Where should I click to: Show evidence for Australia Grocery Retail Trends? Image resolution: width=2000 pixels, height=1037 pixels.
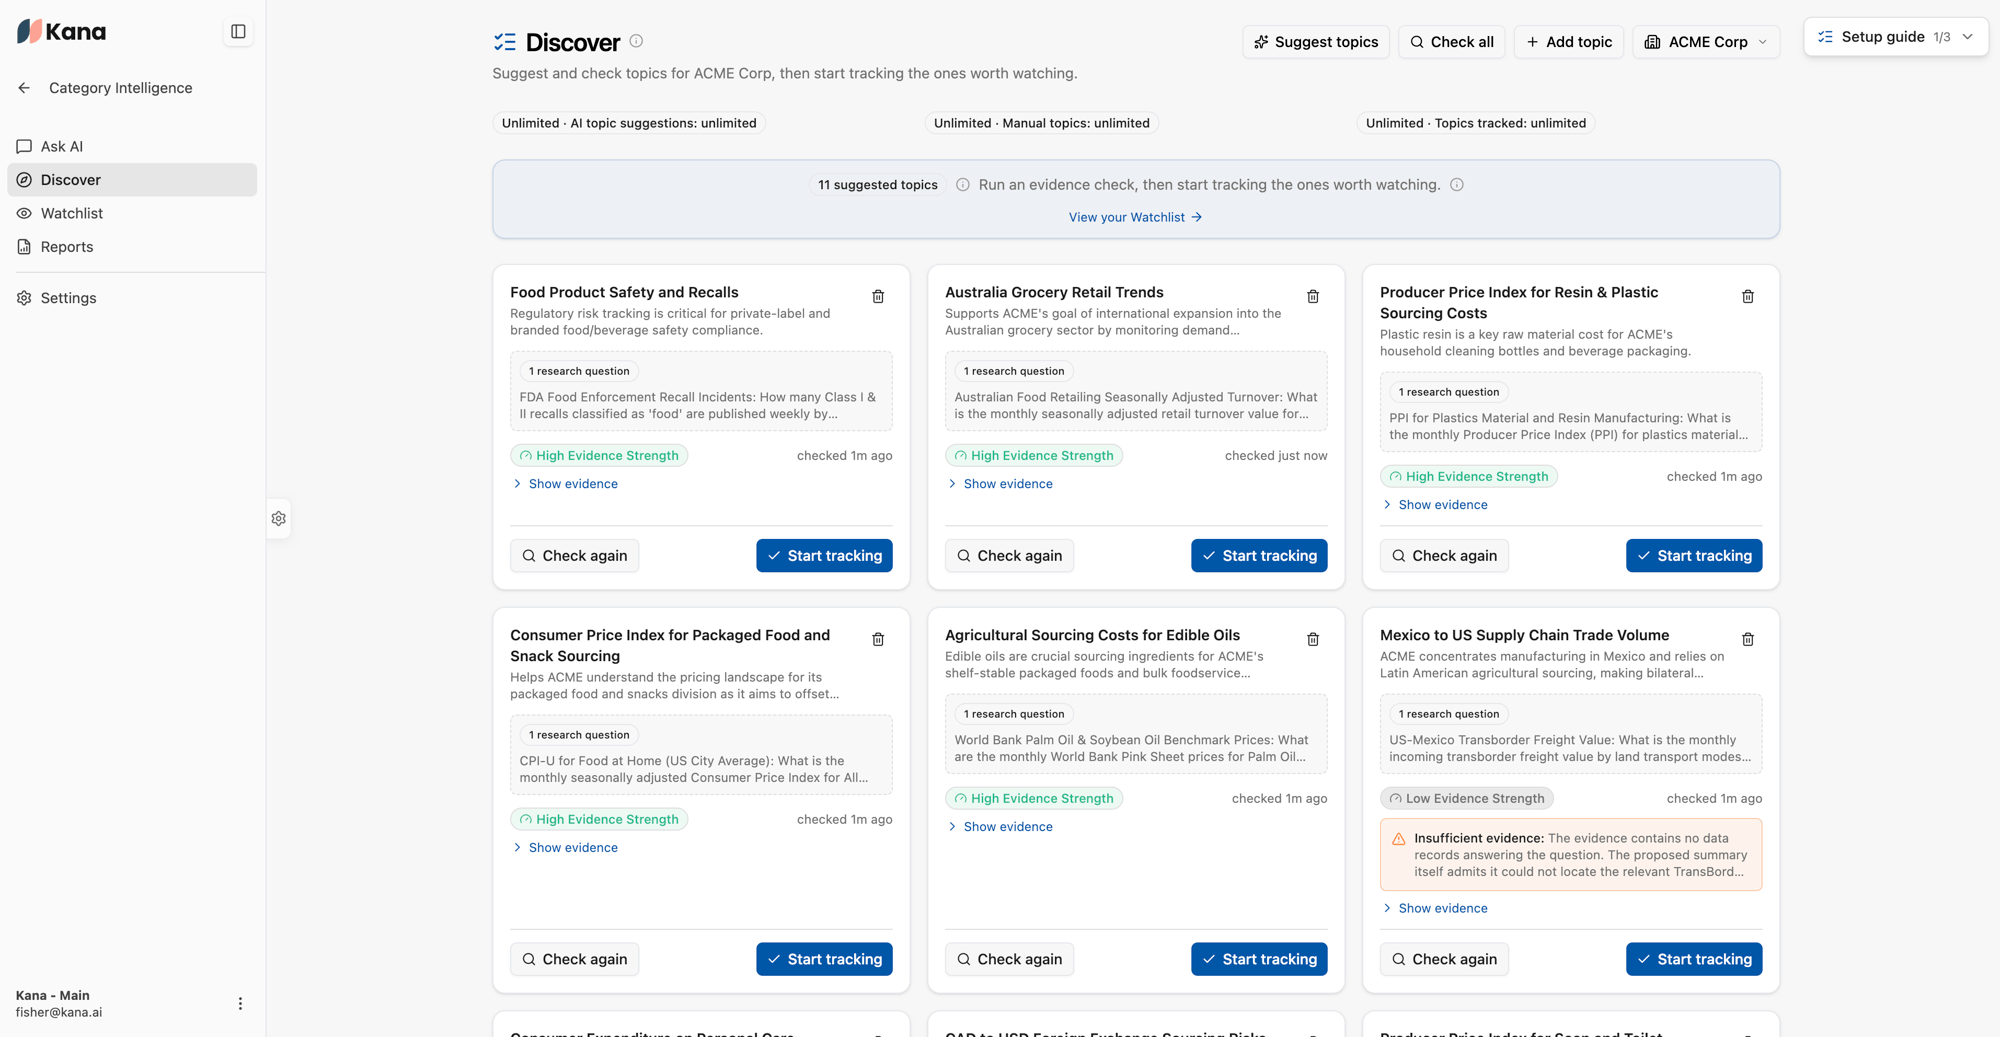click(x=1000, y=484)
